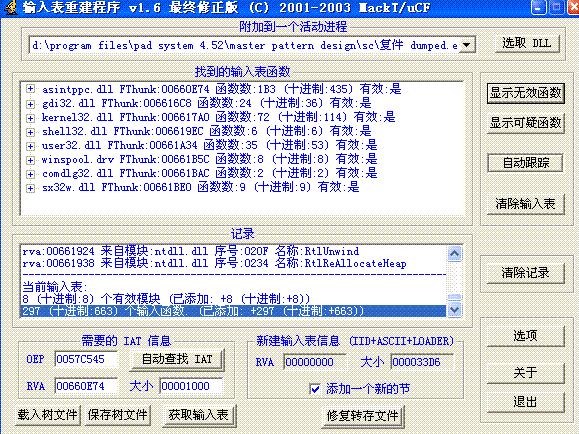The width and height of the screenshot is (579, 434).
Task: Click the 保存树文件 button
Action: point(117,415)
